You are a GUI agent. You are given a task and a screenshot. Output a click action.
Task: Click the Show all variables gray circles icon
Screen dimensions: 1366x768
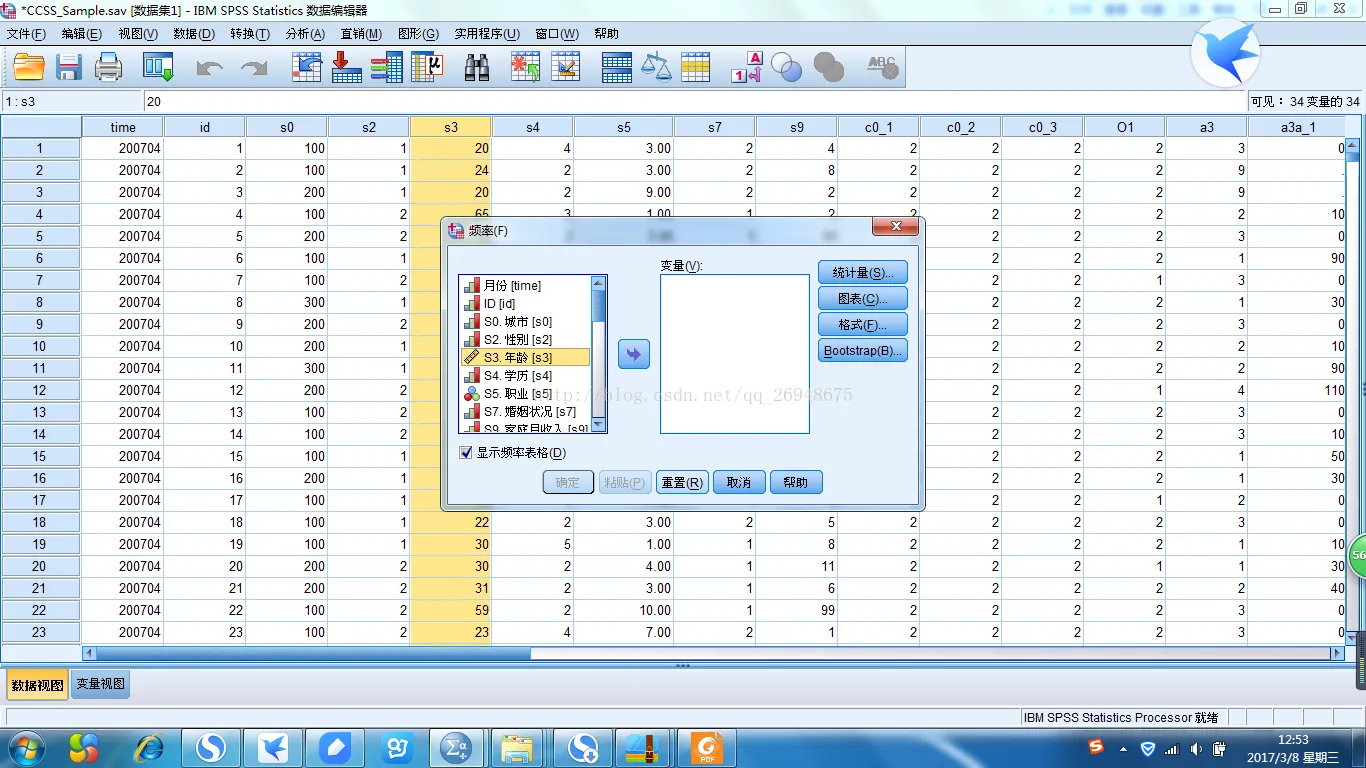pyautogui.click(x=828, y=67)
